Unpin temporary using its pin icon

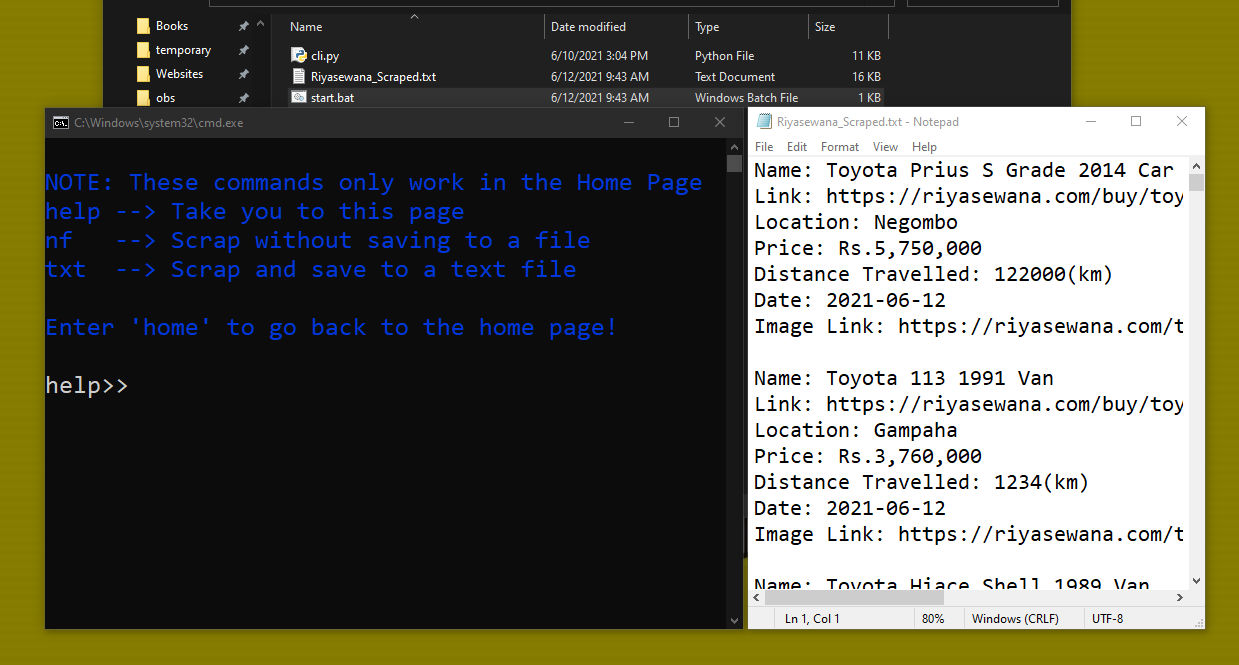(x=243, y=50)
